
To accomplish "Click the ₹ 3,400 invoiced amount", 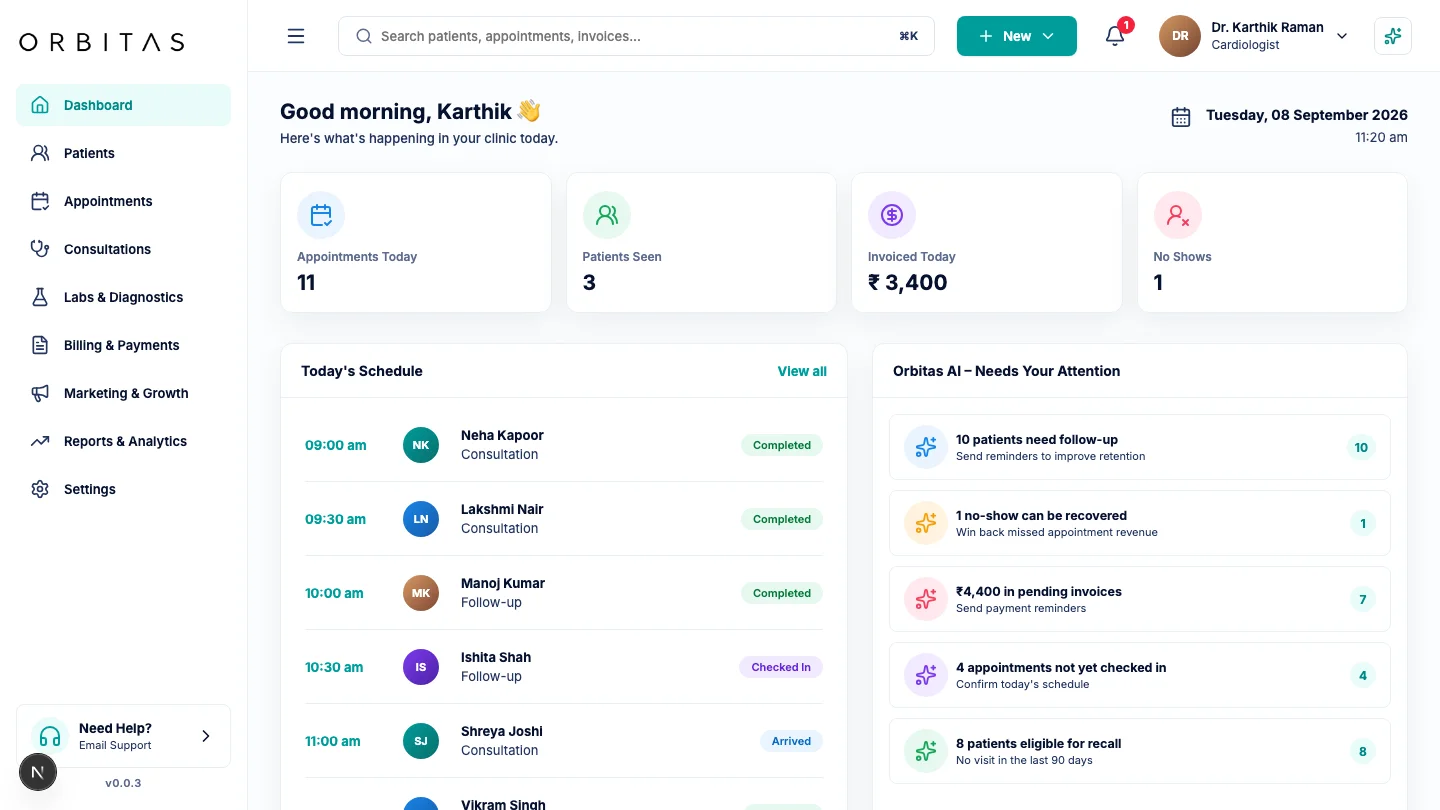I will (x=908, y=282).
